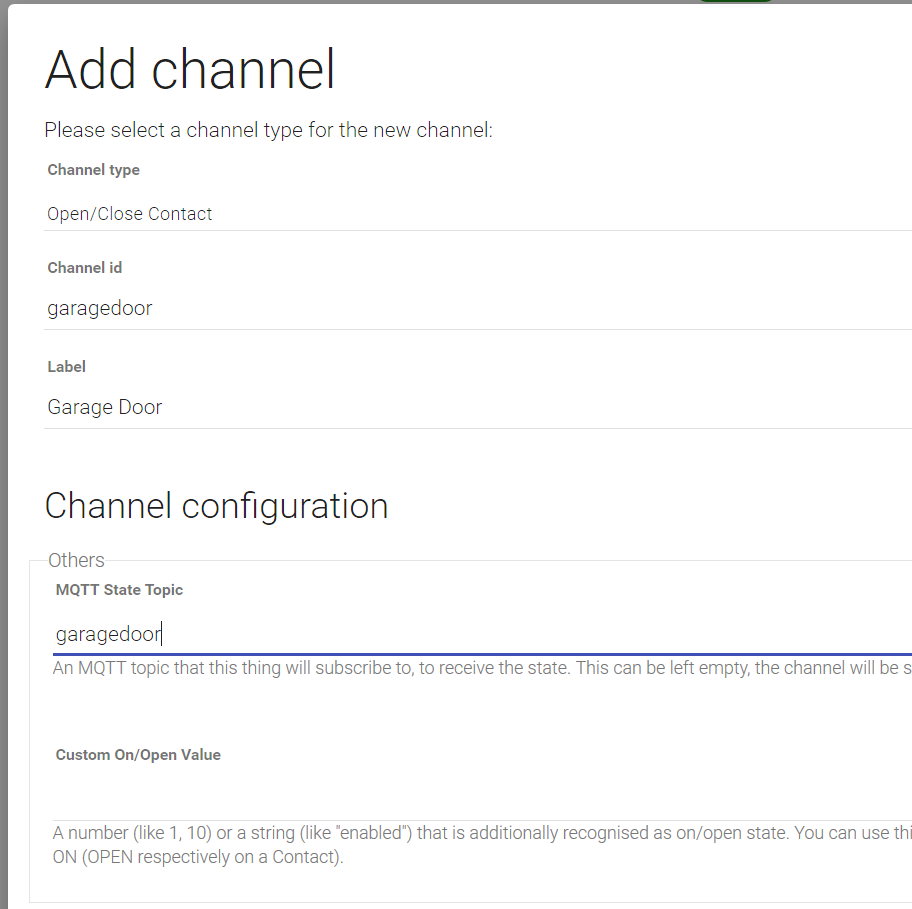Image resolution: width=912 pixels, height=909 pixels.
Task: Focus the MQTT State Topic field
Action: pos(400,634)
